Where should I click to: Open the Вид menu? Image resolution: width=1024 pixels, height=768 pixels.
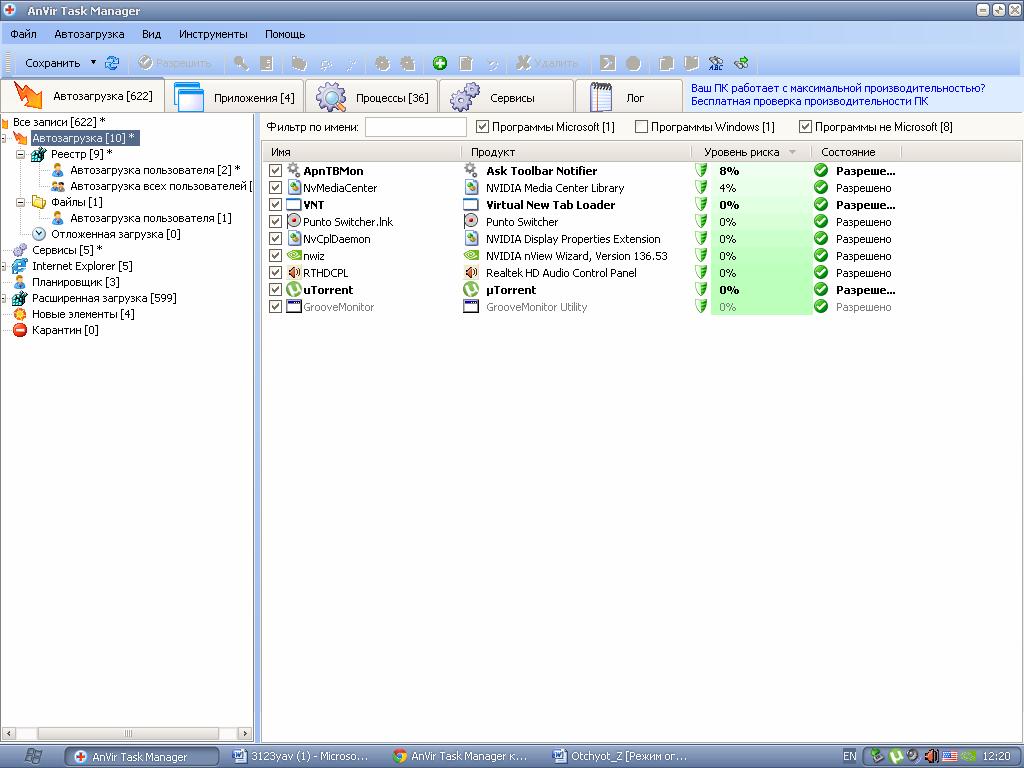coord(152,34)
